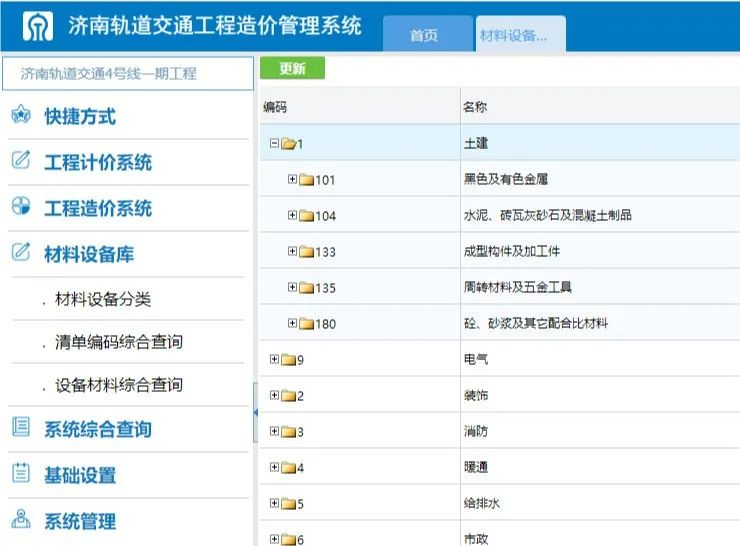This screenshot has height=546, width=740.
Task: Click the 工程造价系统 pie icon
Action: [x=21, y=207]
